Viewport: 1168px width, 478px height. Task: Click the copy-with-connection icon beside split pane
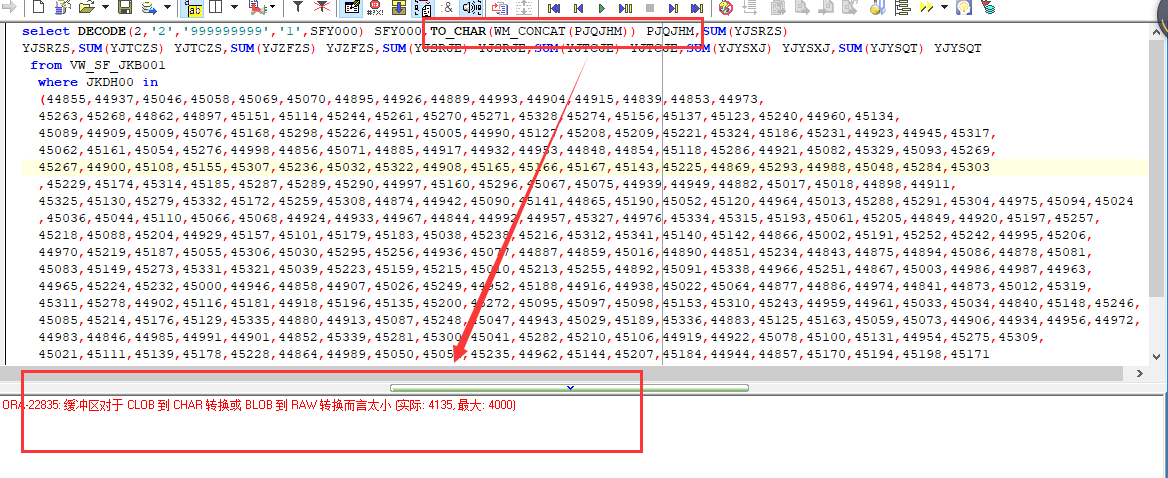(258, 7)
